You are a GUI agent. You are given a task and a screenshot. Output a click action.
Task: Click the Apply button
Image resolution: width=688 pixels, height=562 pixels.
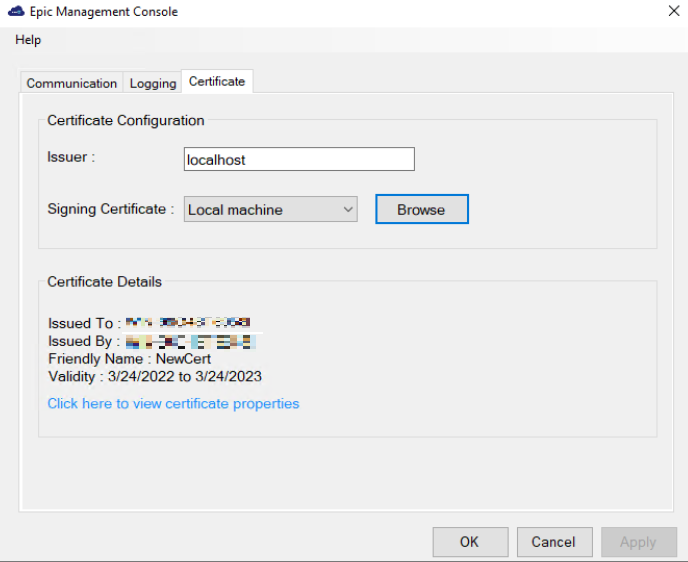[638, 542]
